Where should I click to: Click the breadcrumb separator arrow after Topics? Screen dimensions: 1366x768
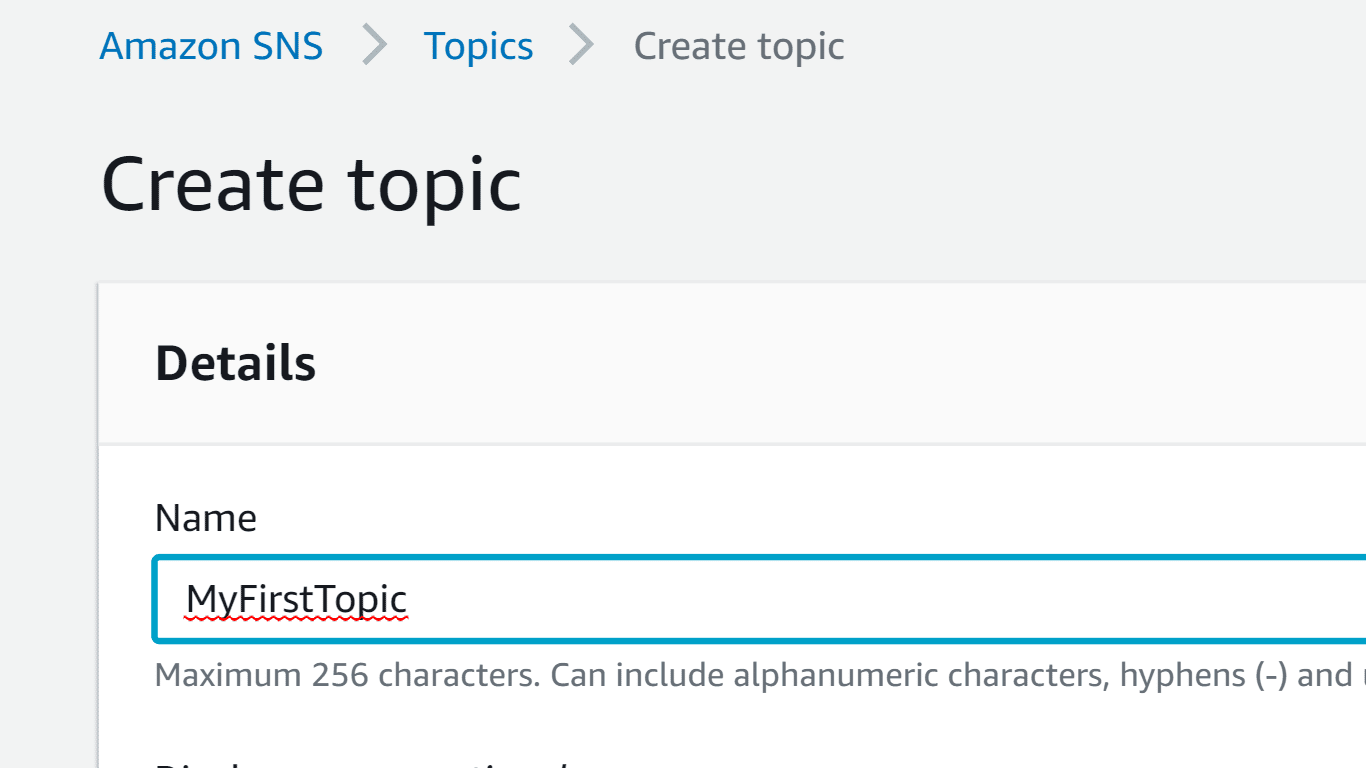[x=582, y=45]
